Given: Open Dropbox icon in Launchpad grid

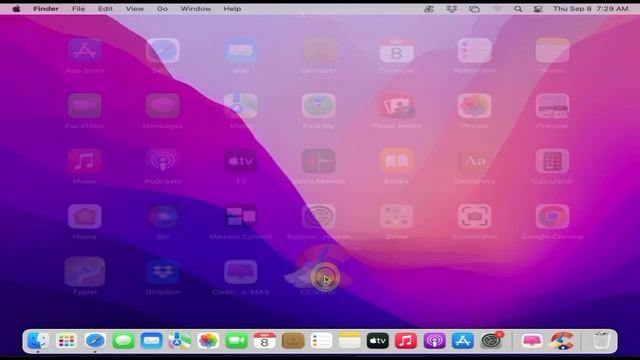Looking at the screenshot, I should [x=162, y=272].
